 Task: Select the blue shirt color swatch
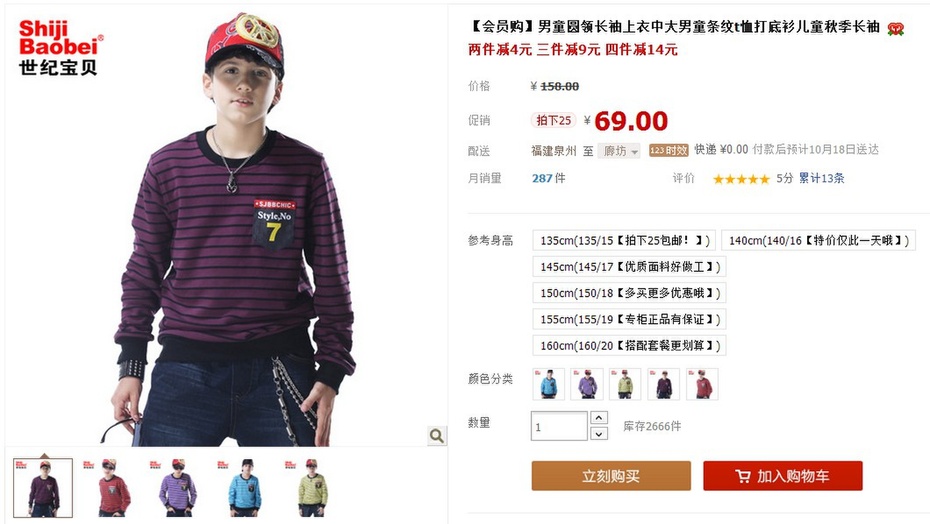pyautogui.click(x=549, y=383)
